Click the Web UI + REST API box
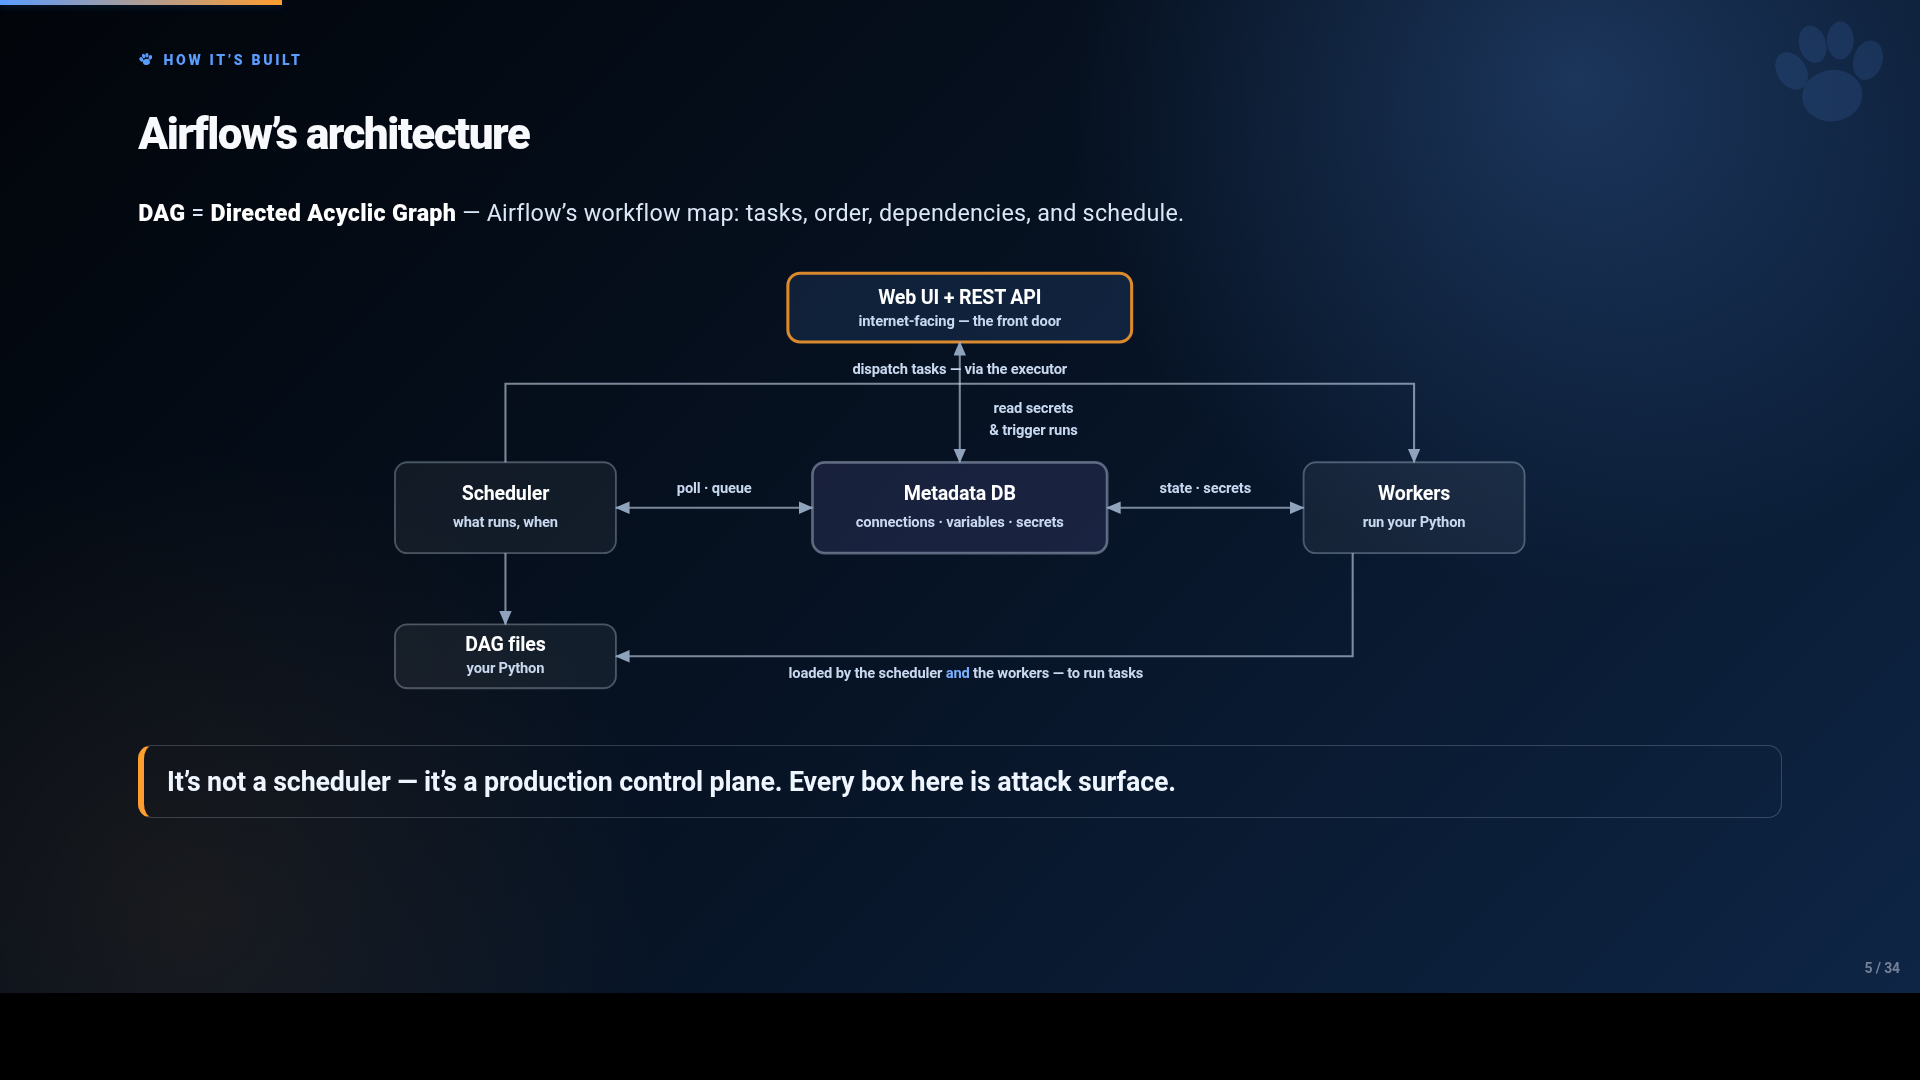This screenshot has height=1080, width=1920. point(959,308)
